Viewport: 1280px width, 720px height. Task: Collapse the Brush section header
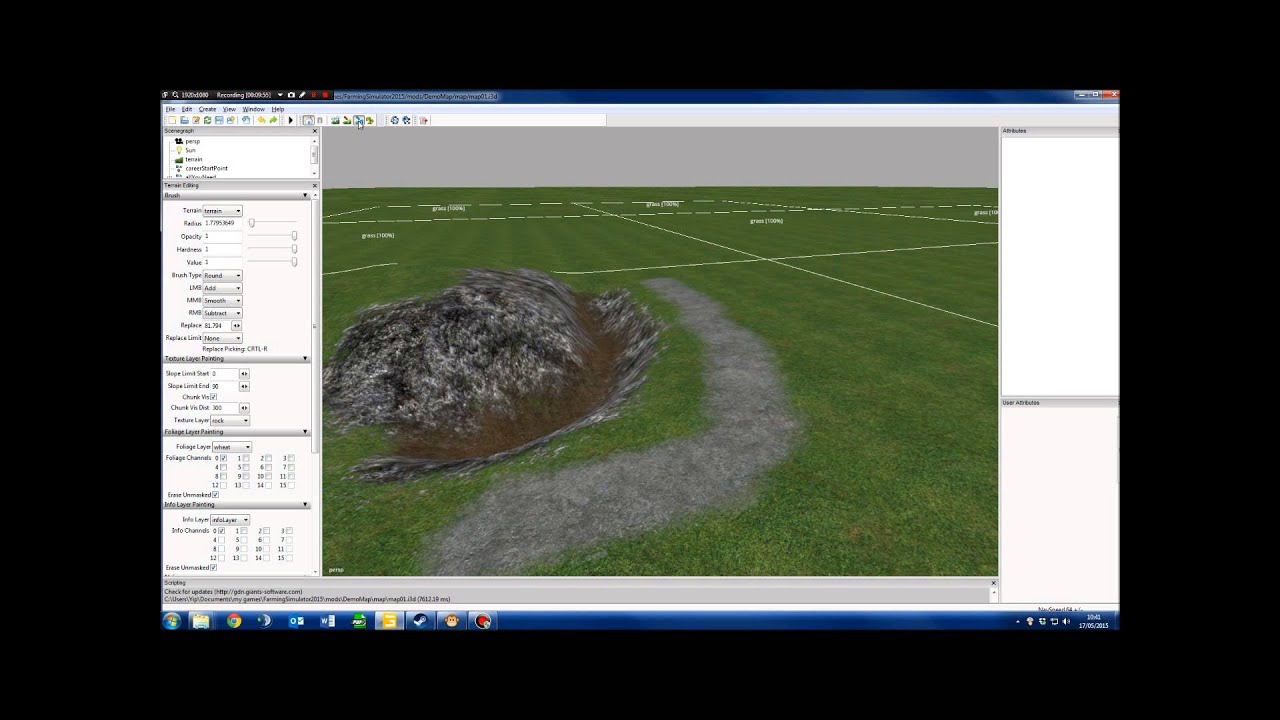coord(237,195)
